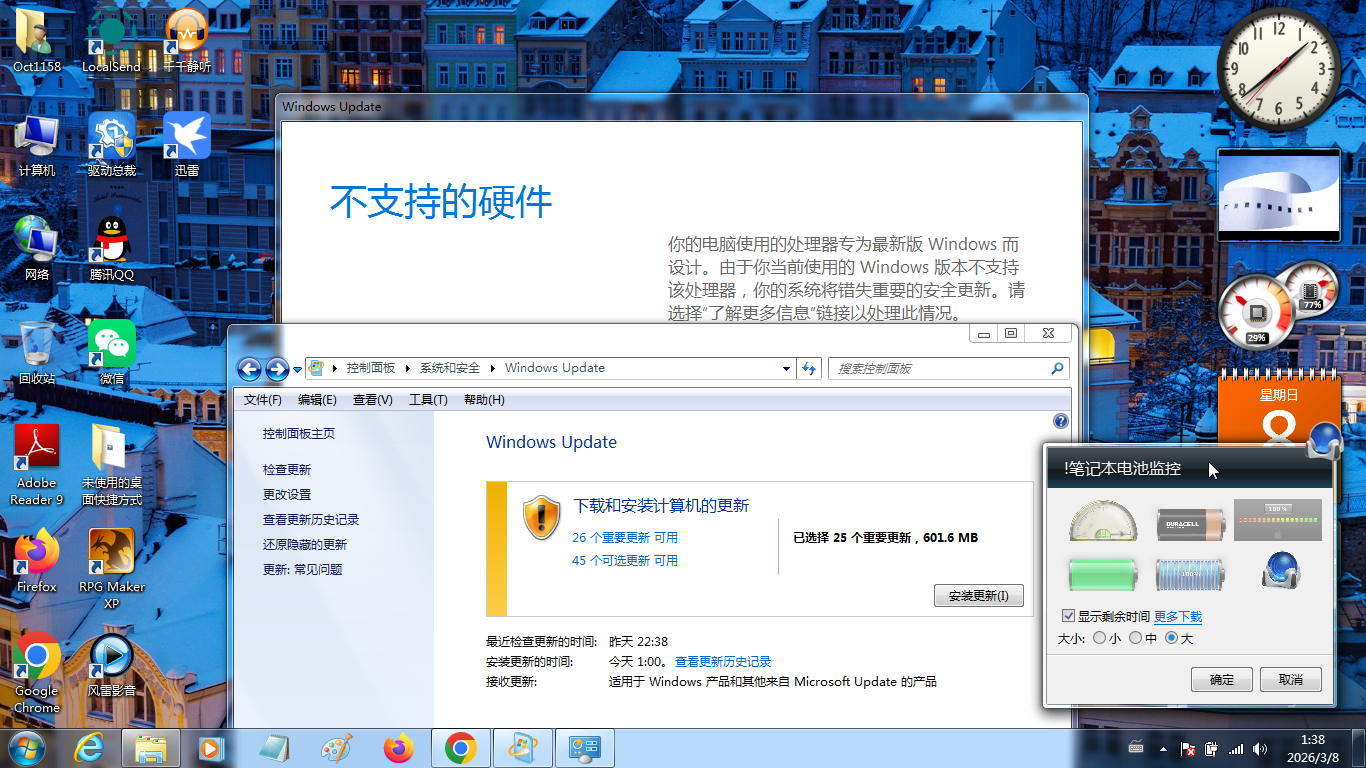The height and width of the screenshot is (768, 1366).
Task: Select the 中 size radio button
Action: pyautogui.click(x=1136, y=638)
